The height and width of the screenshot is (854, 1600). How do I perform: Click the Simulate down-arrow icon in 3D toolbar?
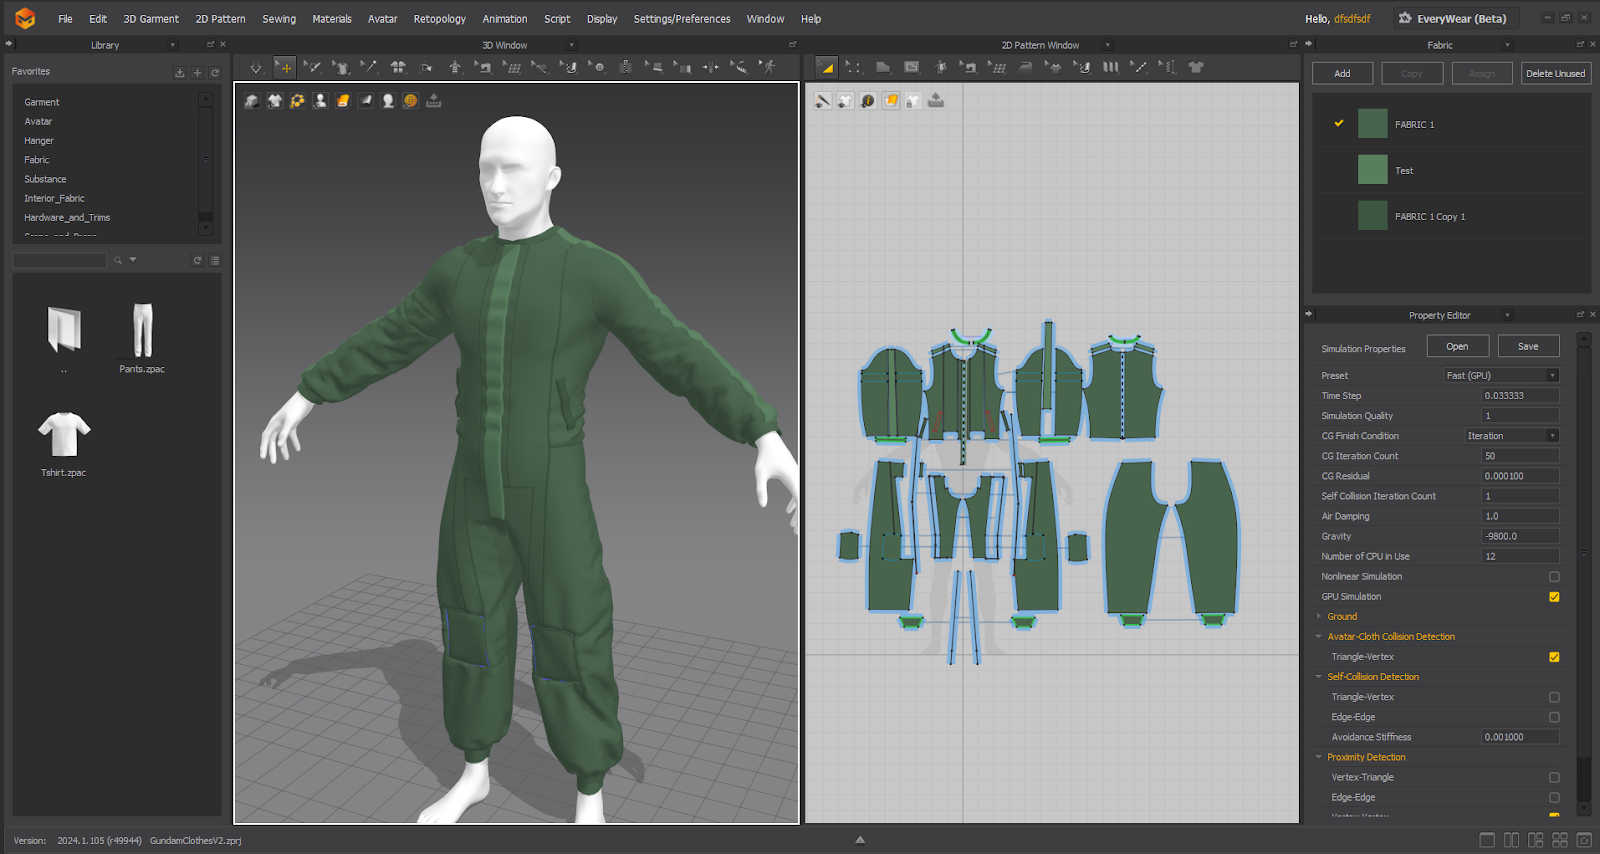tap(256, 67)
